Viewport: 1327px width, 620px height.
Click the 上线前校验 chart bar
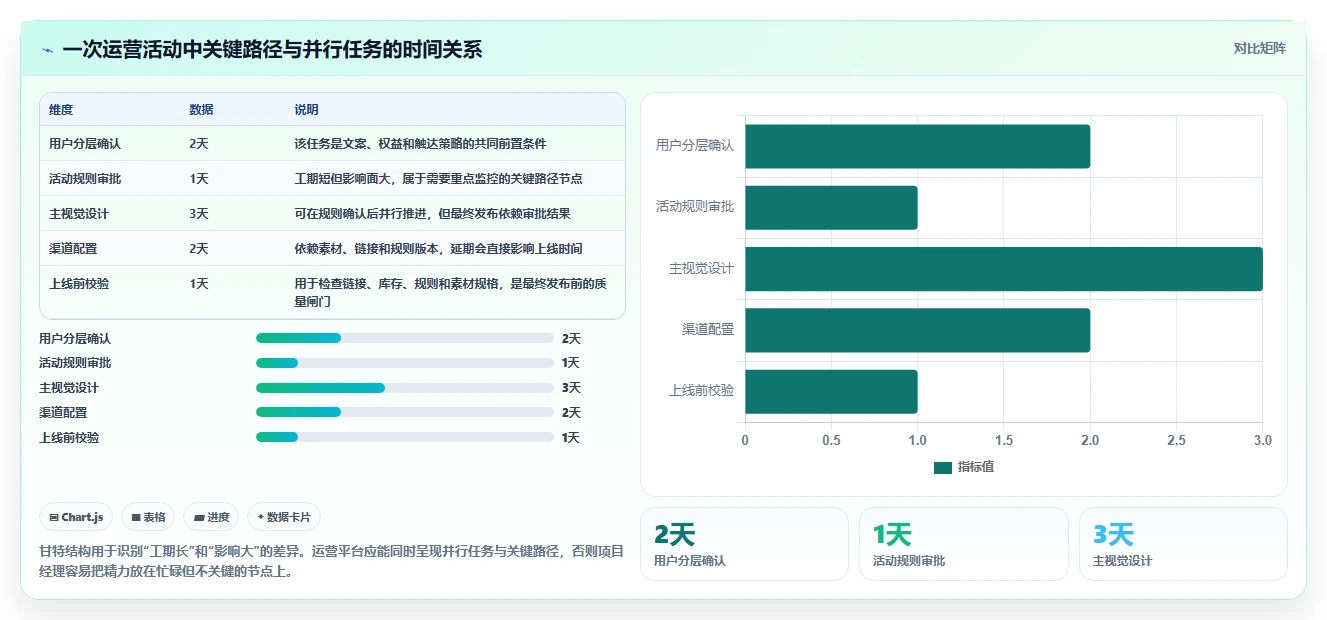point(831,391)
